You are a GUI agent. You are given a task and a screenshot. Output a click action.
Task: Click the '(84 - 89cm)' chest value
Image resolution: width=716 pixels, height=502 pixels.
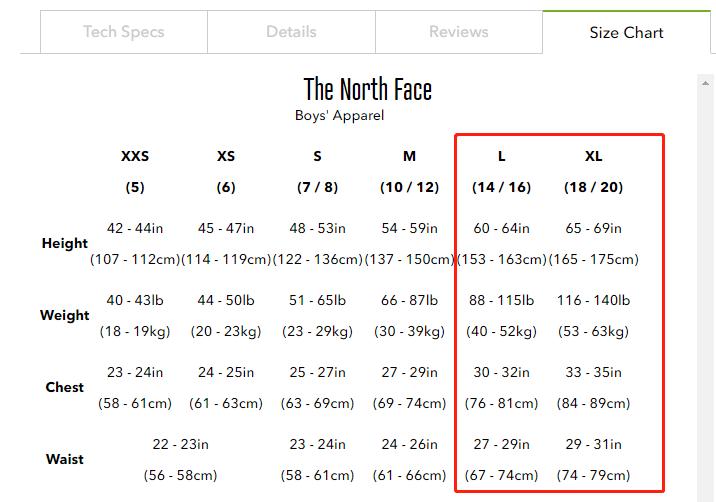tap(594, 403)
